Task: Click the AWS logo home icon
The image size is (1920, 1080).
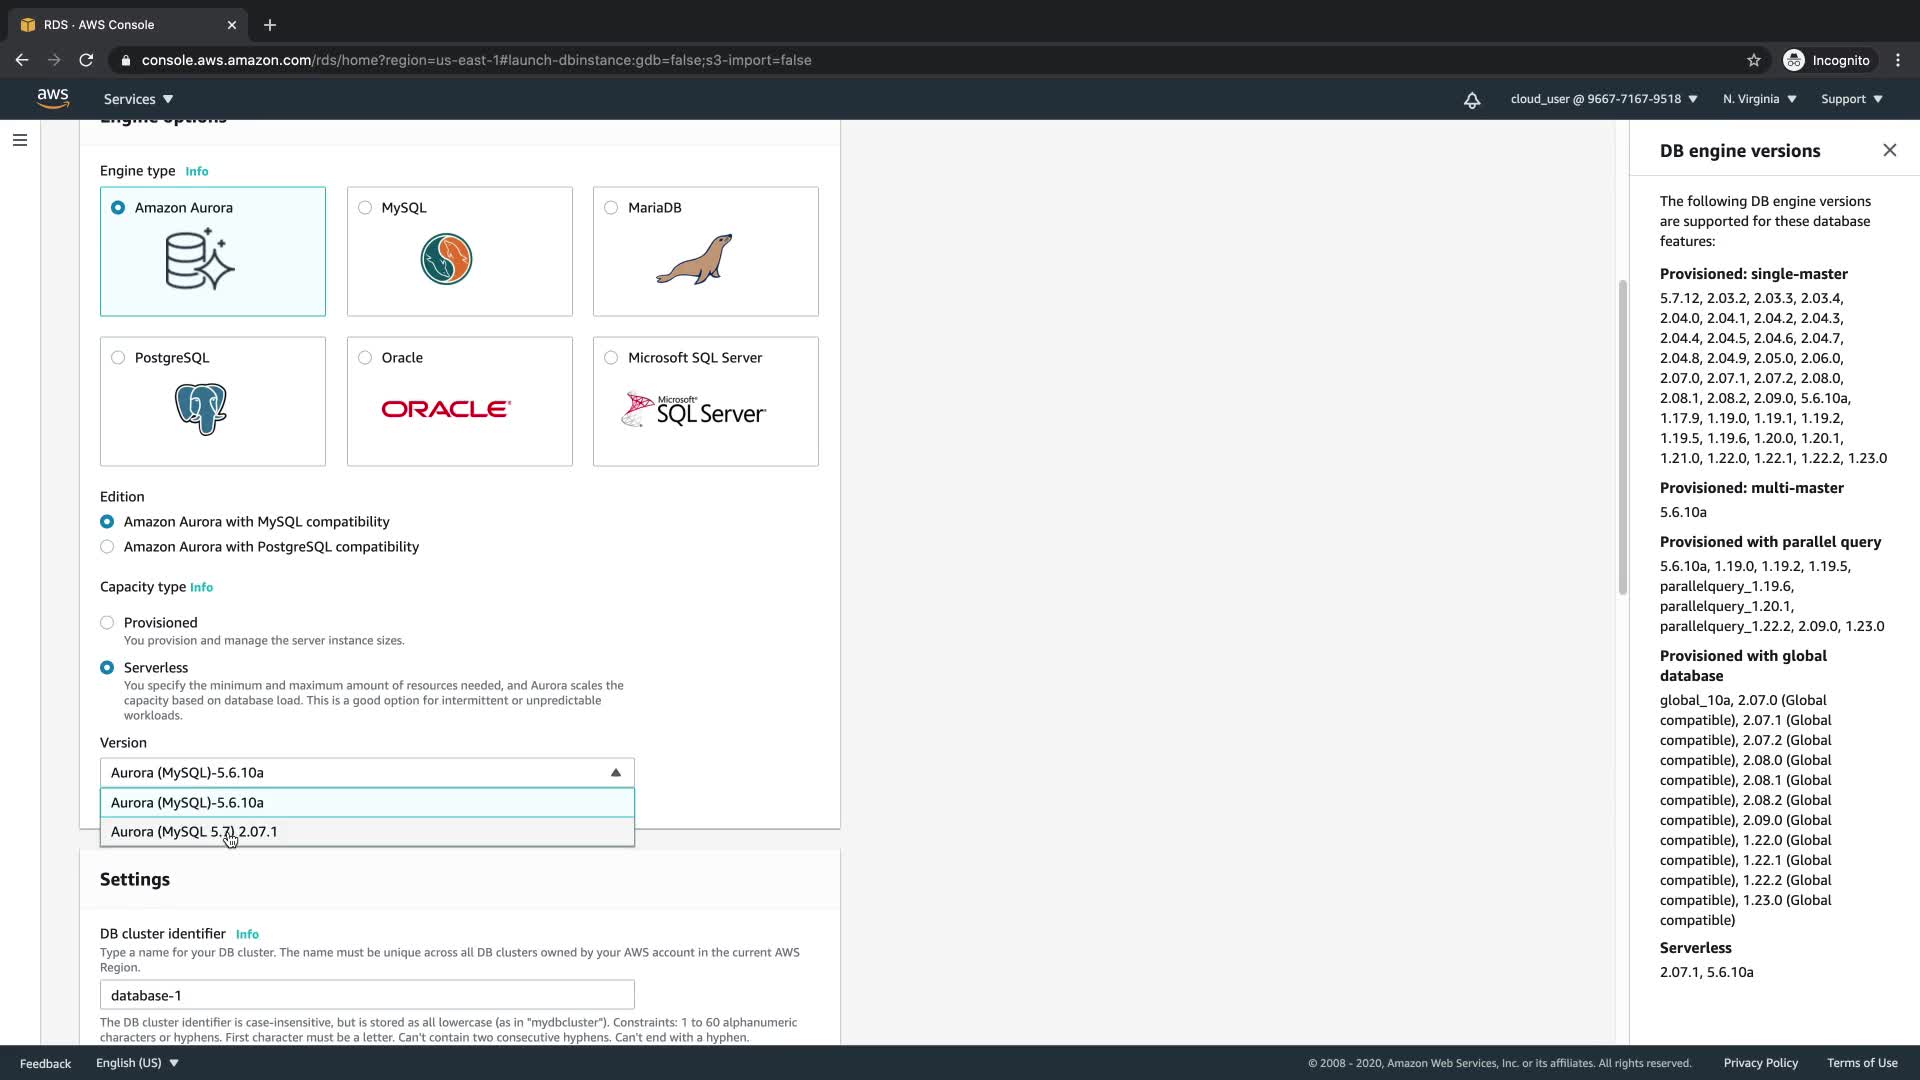Action: 52,98
